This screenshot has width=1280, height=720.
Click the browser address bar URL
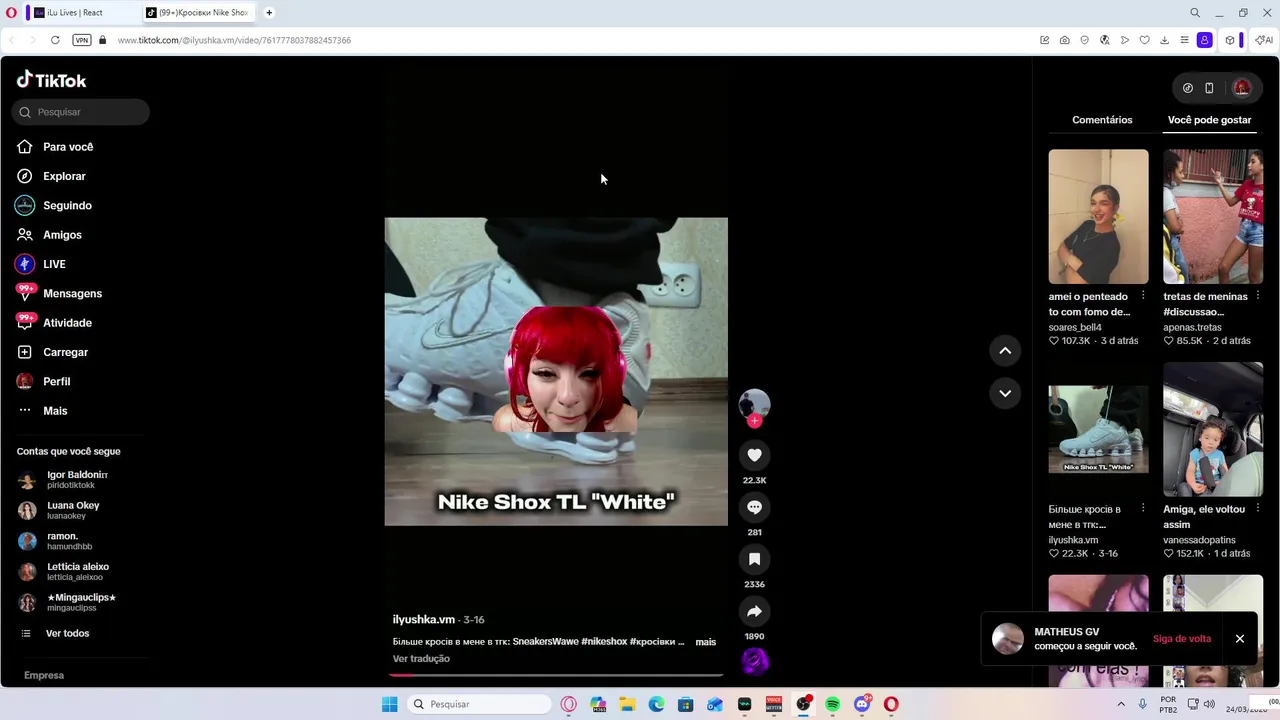click(234, 40)
